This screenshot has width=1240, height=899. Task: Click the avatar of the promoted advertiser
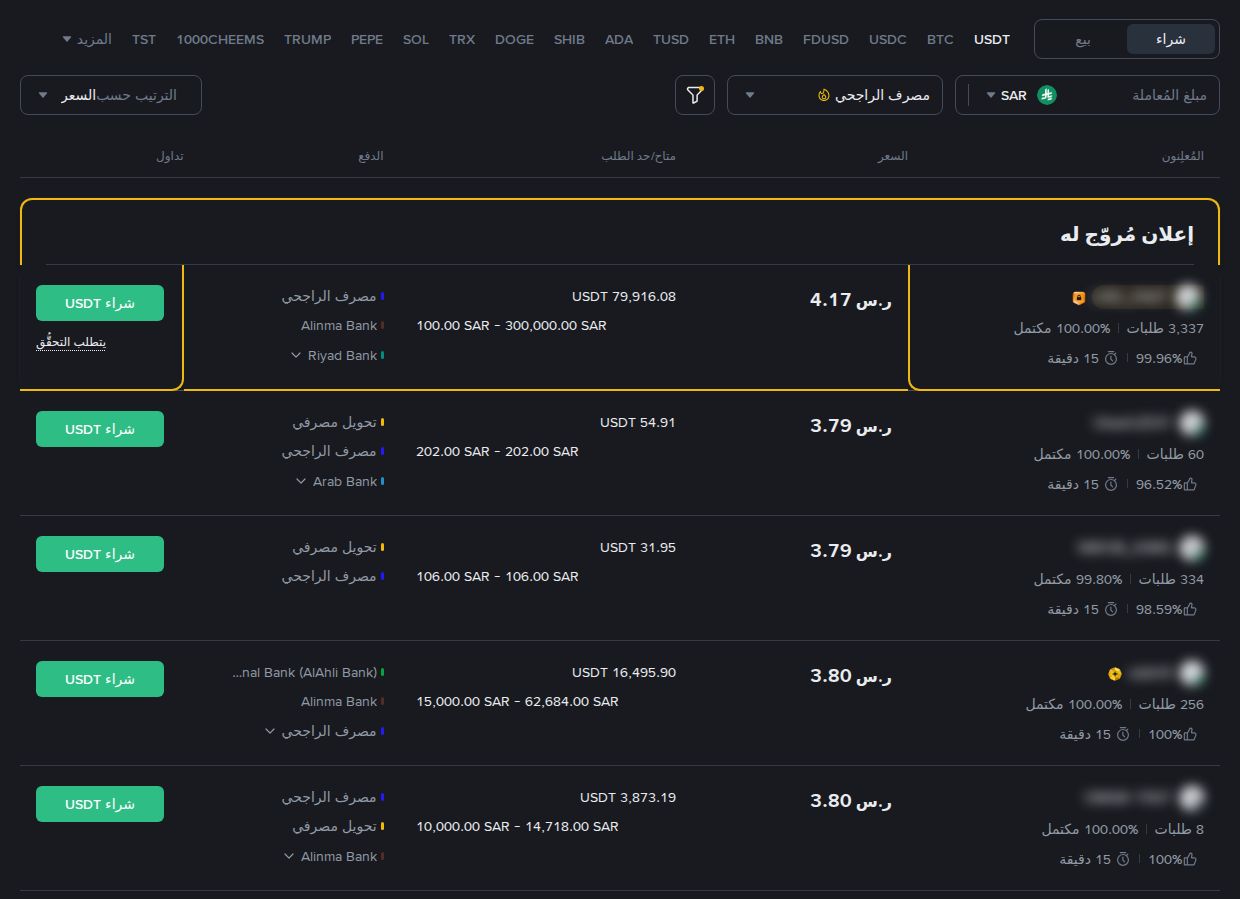1189,297
